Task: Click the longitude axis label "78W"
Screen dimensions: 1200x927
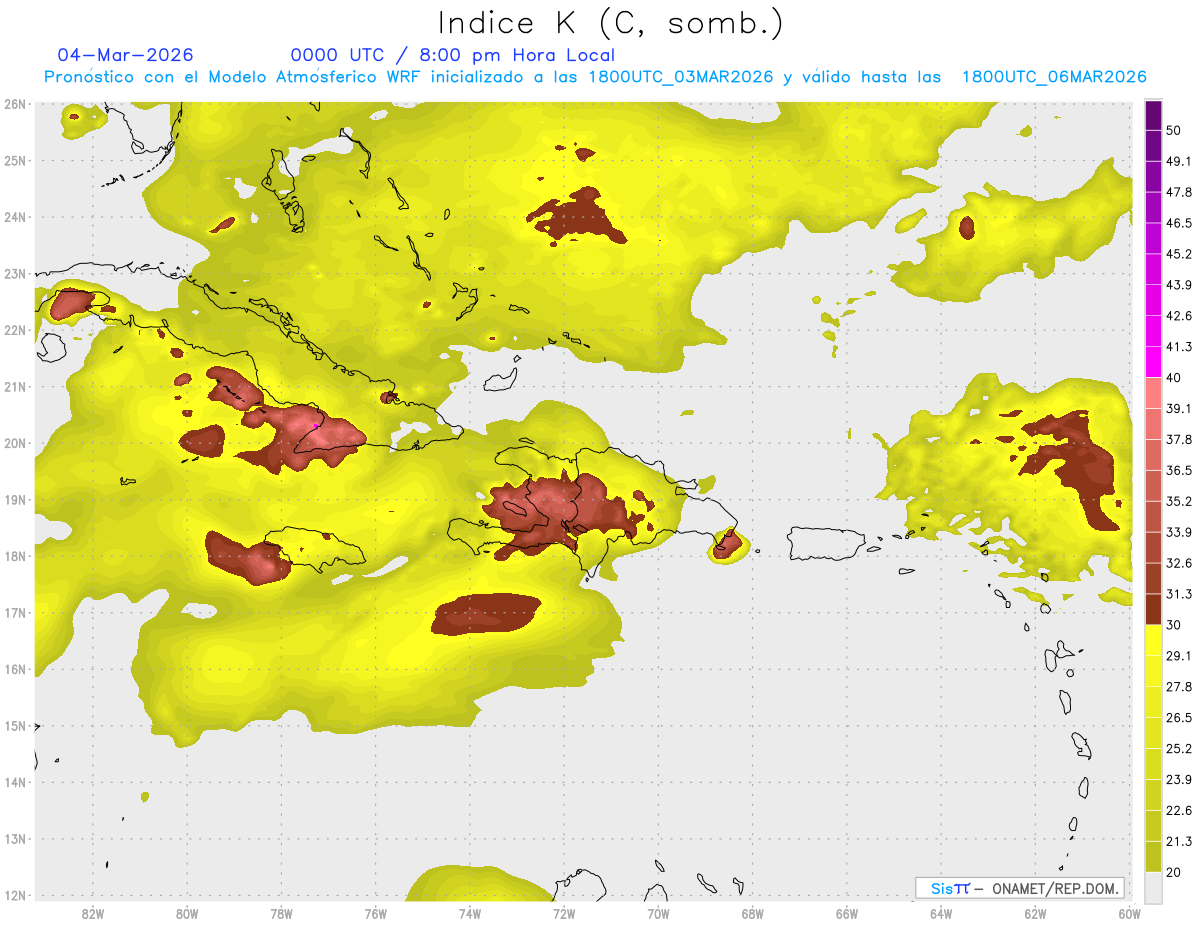Action: coord(281,913)
